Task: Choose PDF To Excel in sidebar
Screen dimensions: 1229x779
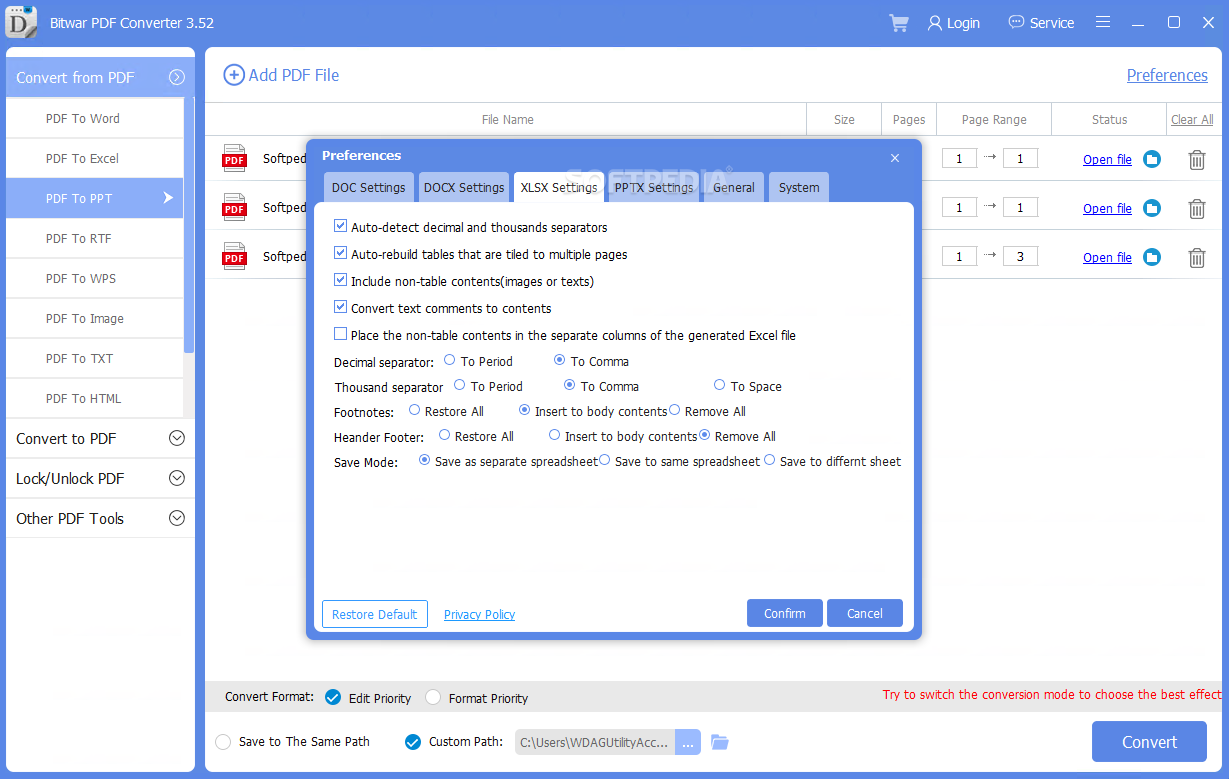Action: (94, 158)
